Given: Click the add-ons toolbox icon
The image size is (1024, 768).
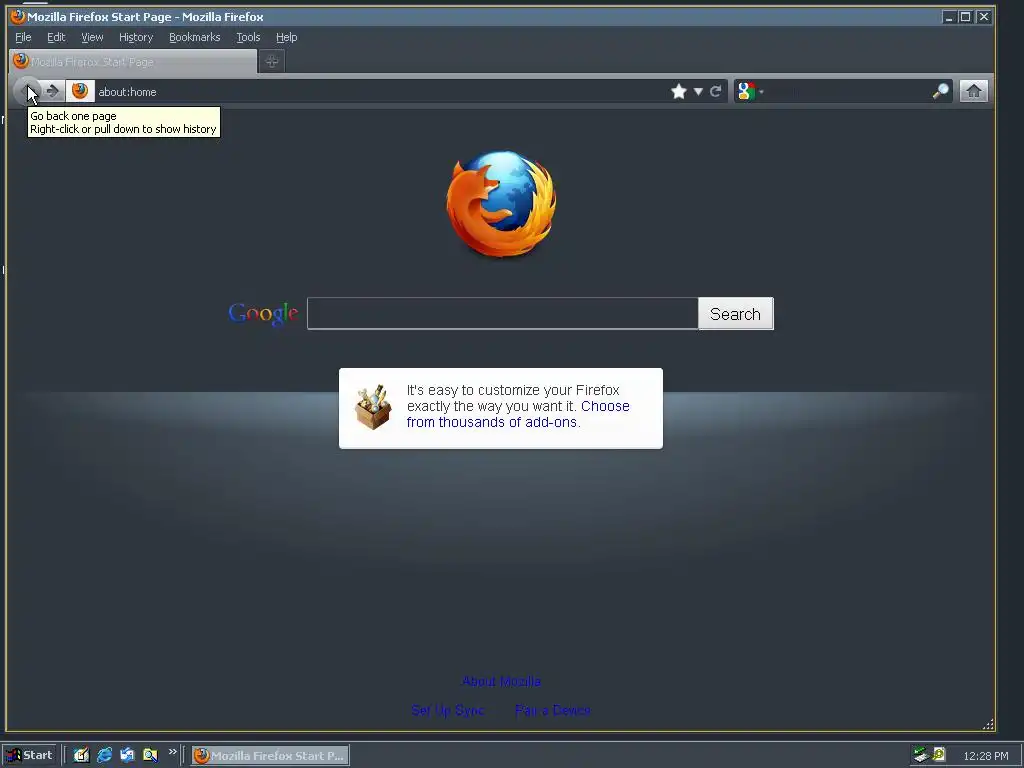Looking at the screenshot, I should tap(373, 408).
